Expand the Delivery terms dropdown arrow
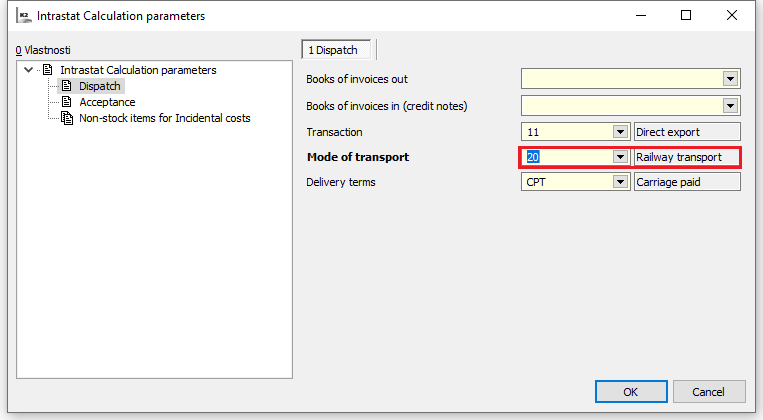763x420 pixels. (620, 182)
